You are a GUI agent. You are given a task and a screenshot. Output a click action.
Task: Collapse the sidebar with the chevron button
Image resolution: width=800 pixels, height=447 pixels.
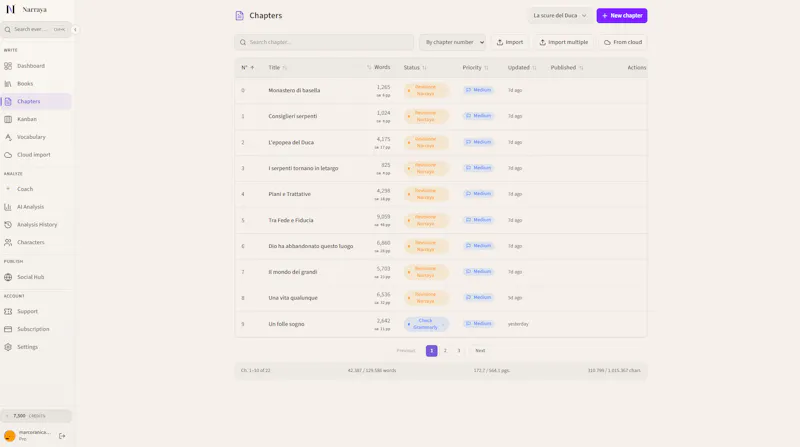coord(75,30)
